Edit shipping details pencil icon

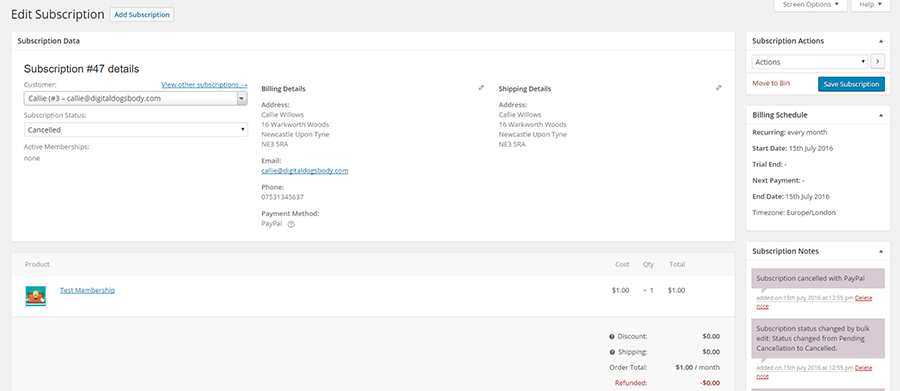(719, 88)
